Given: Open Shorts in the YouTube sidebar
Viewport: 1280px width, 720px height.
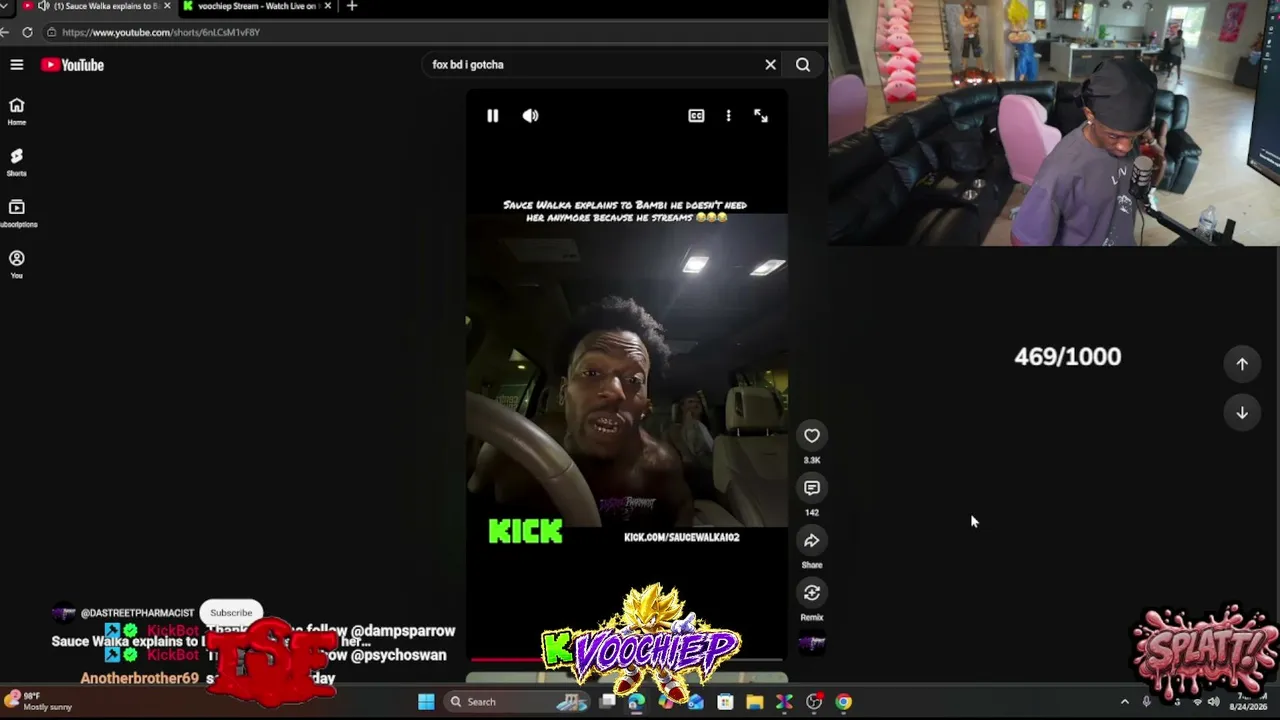Looking at the screenshot, I should click(x=17, y=162).
